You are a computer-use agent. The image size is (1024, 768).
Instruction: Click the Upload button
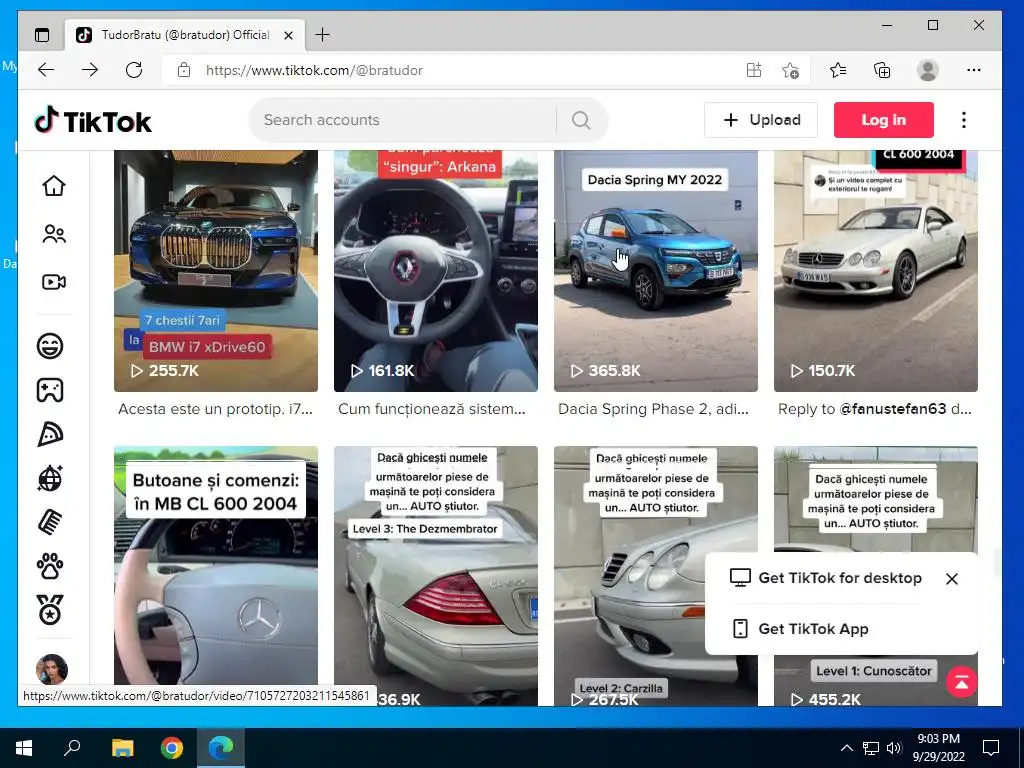(x=761, y=120)
